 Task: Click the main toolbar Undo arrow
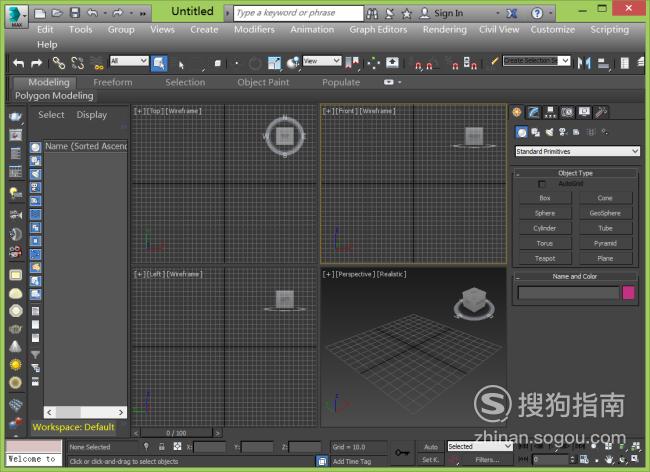[19, 63]
